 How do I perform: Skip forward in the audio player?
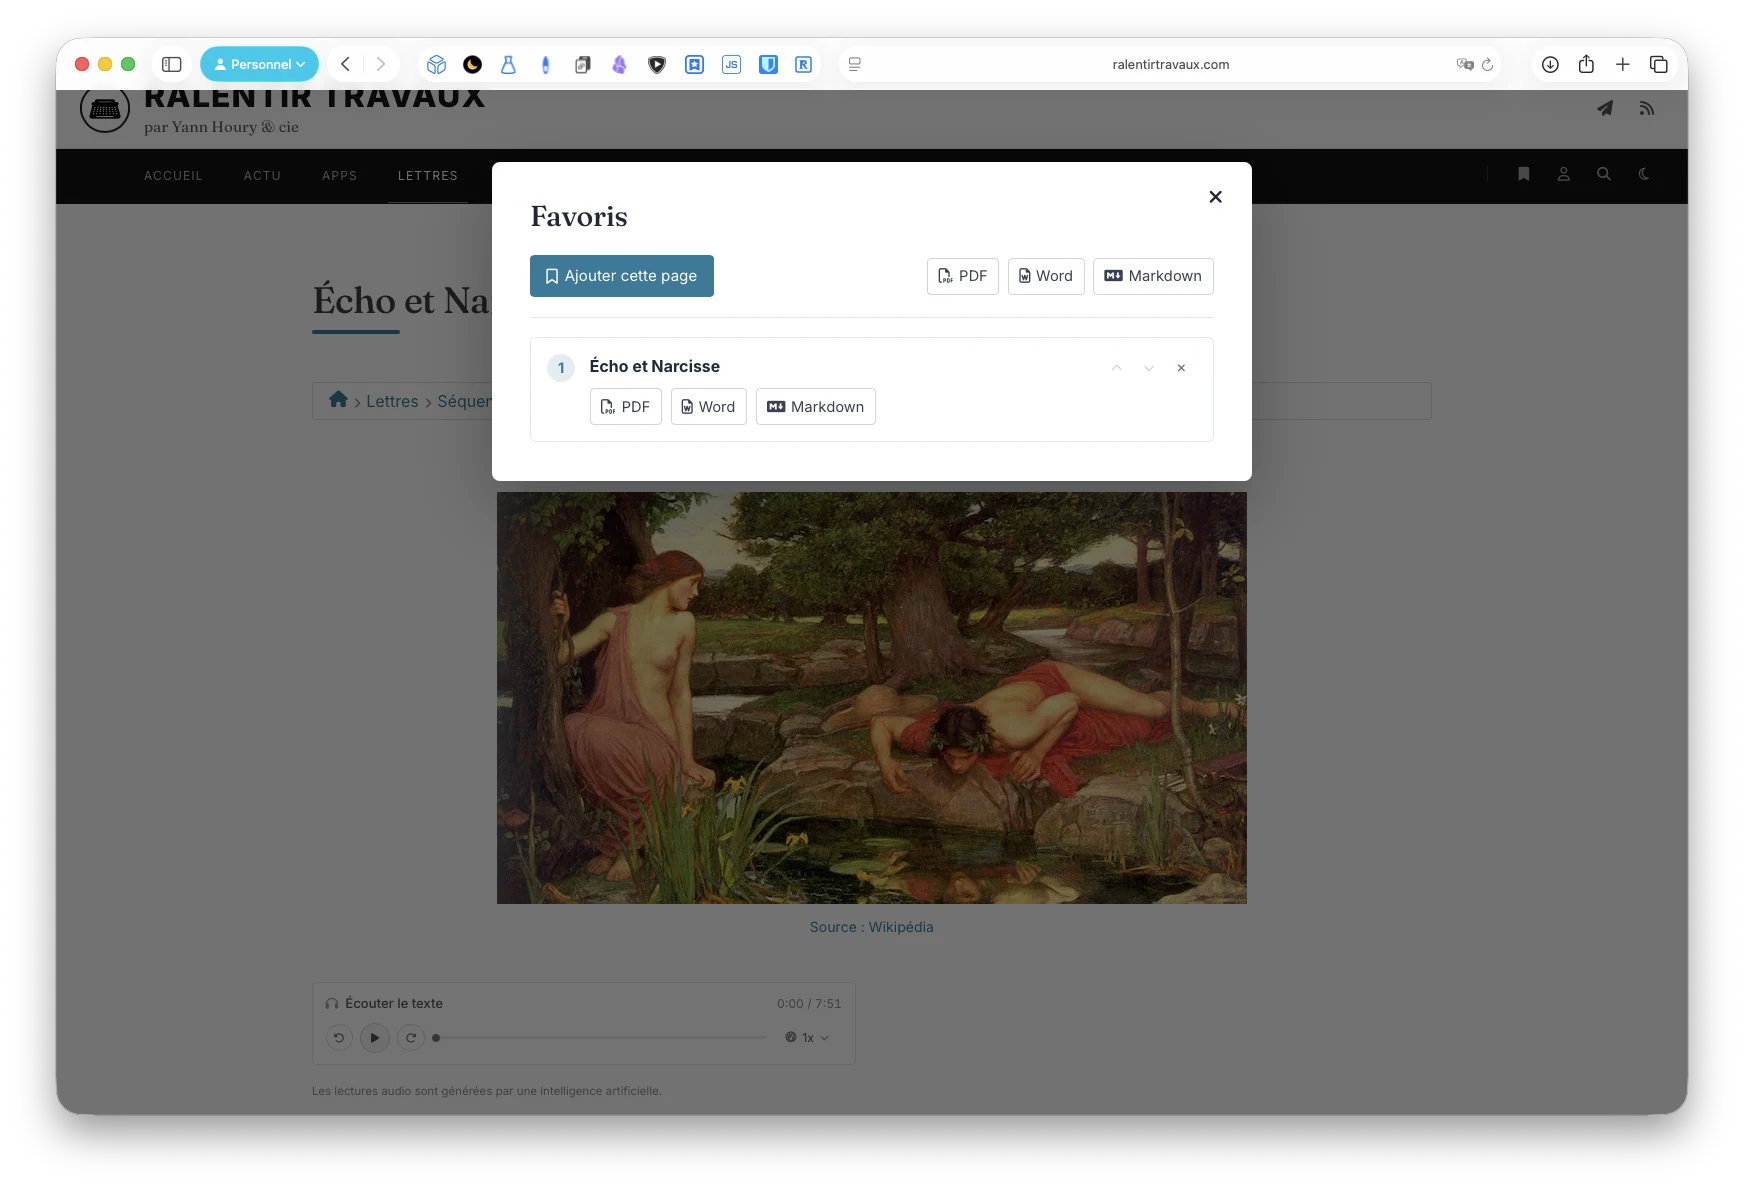pyautogui.click(x=411, y=1038)
